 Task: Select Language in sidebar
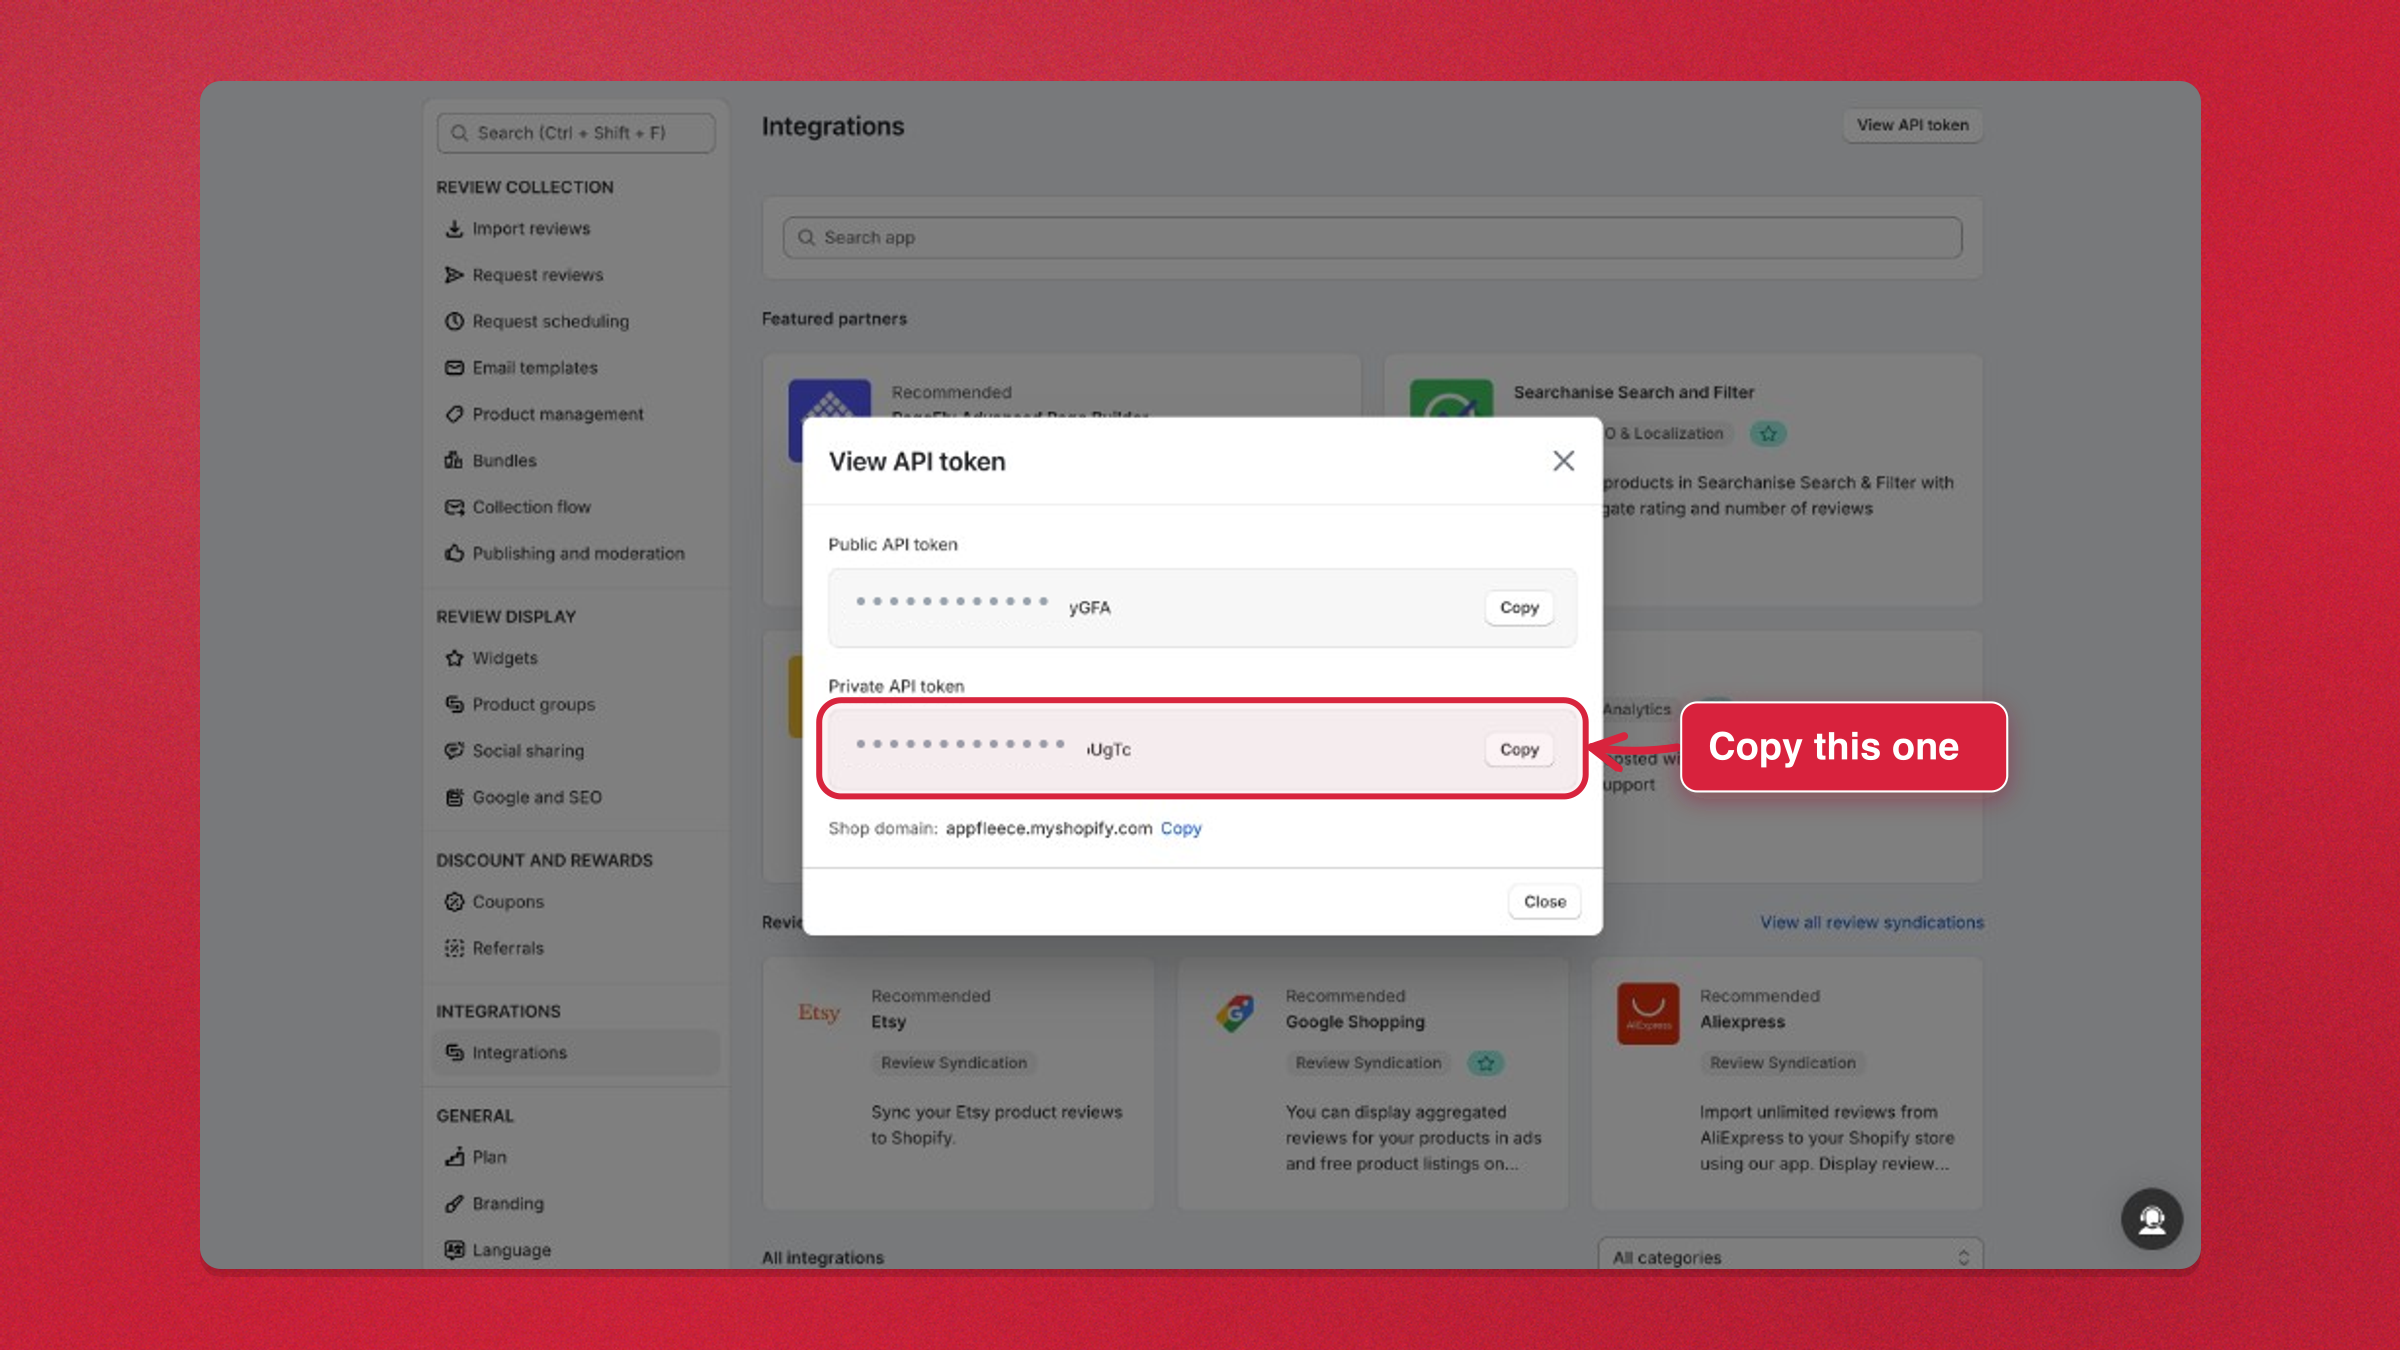coord(512,1250)
